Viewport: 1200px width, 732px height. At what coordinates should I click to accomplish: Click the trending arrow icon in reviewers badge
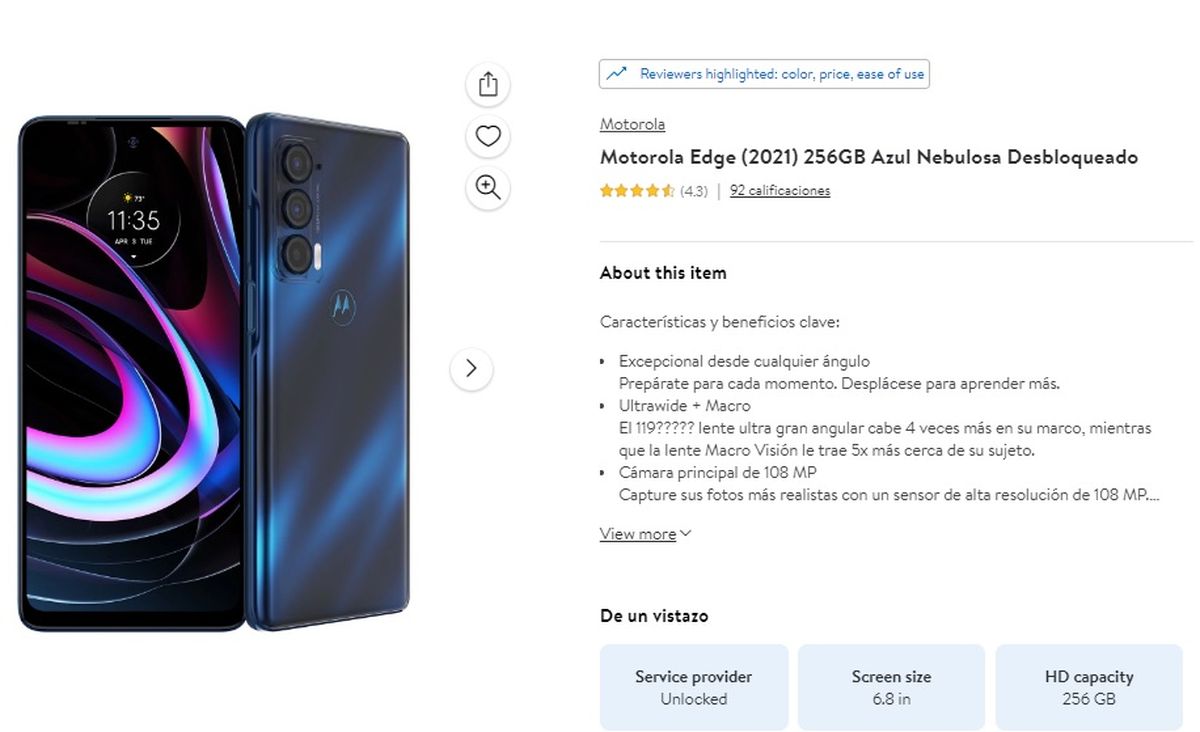pos(617,74)
